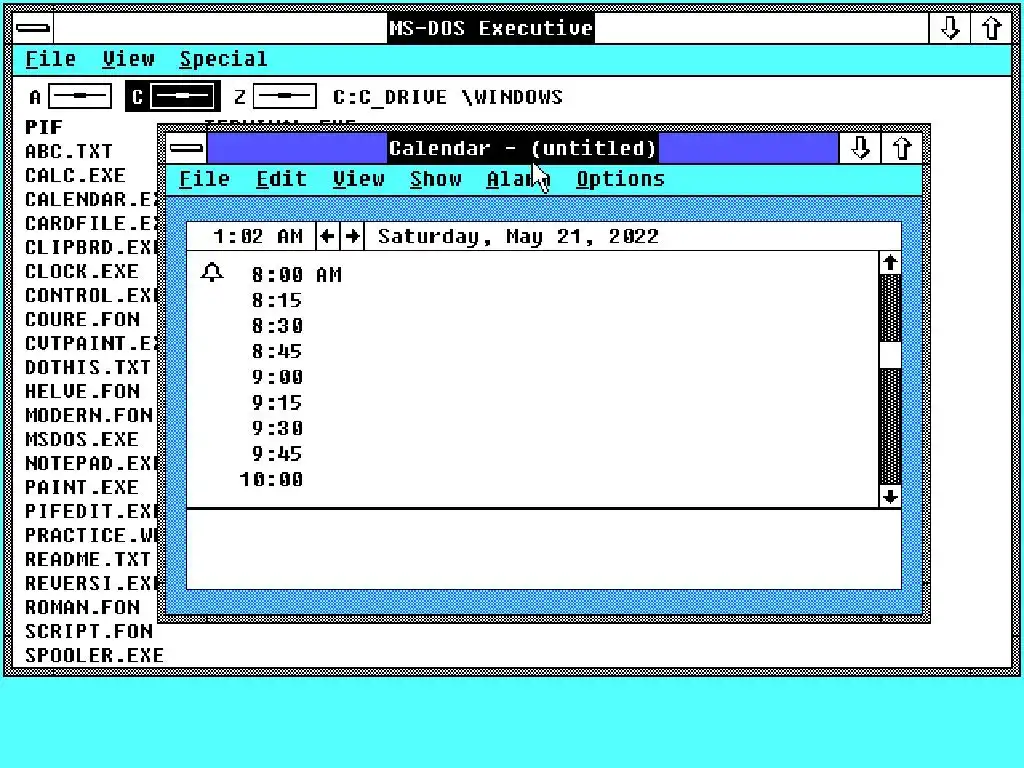
Task: Click the 9:30 appointment slot
Action: [532, 428]
